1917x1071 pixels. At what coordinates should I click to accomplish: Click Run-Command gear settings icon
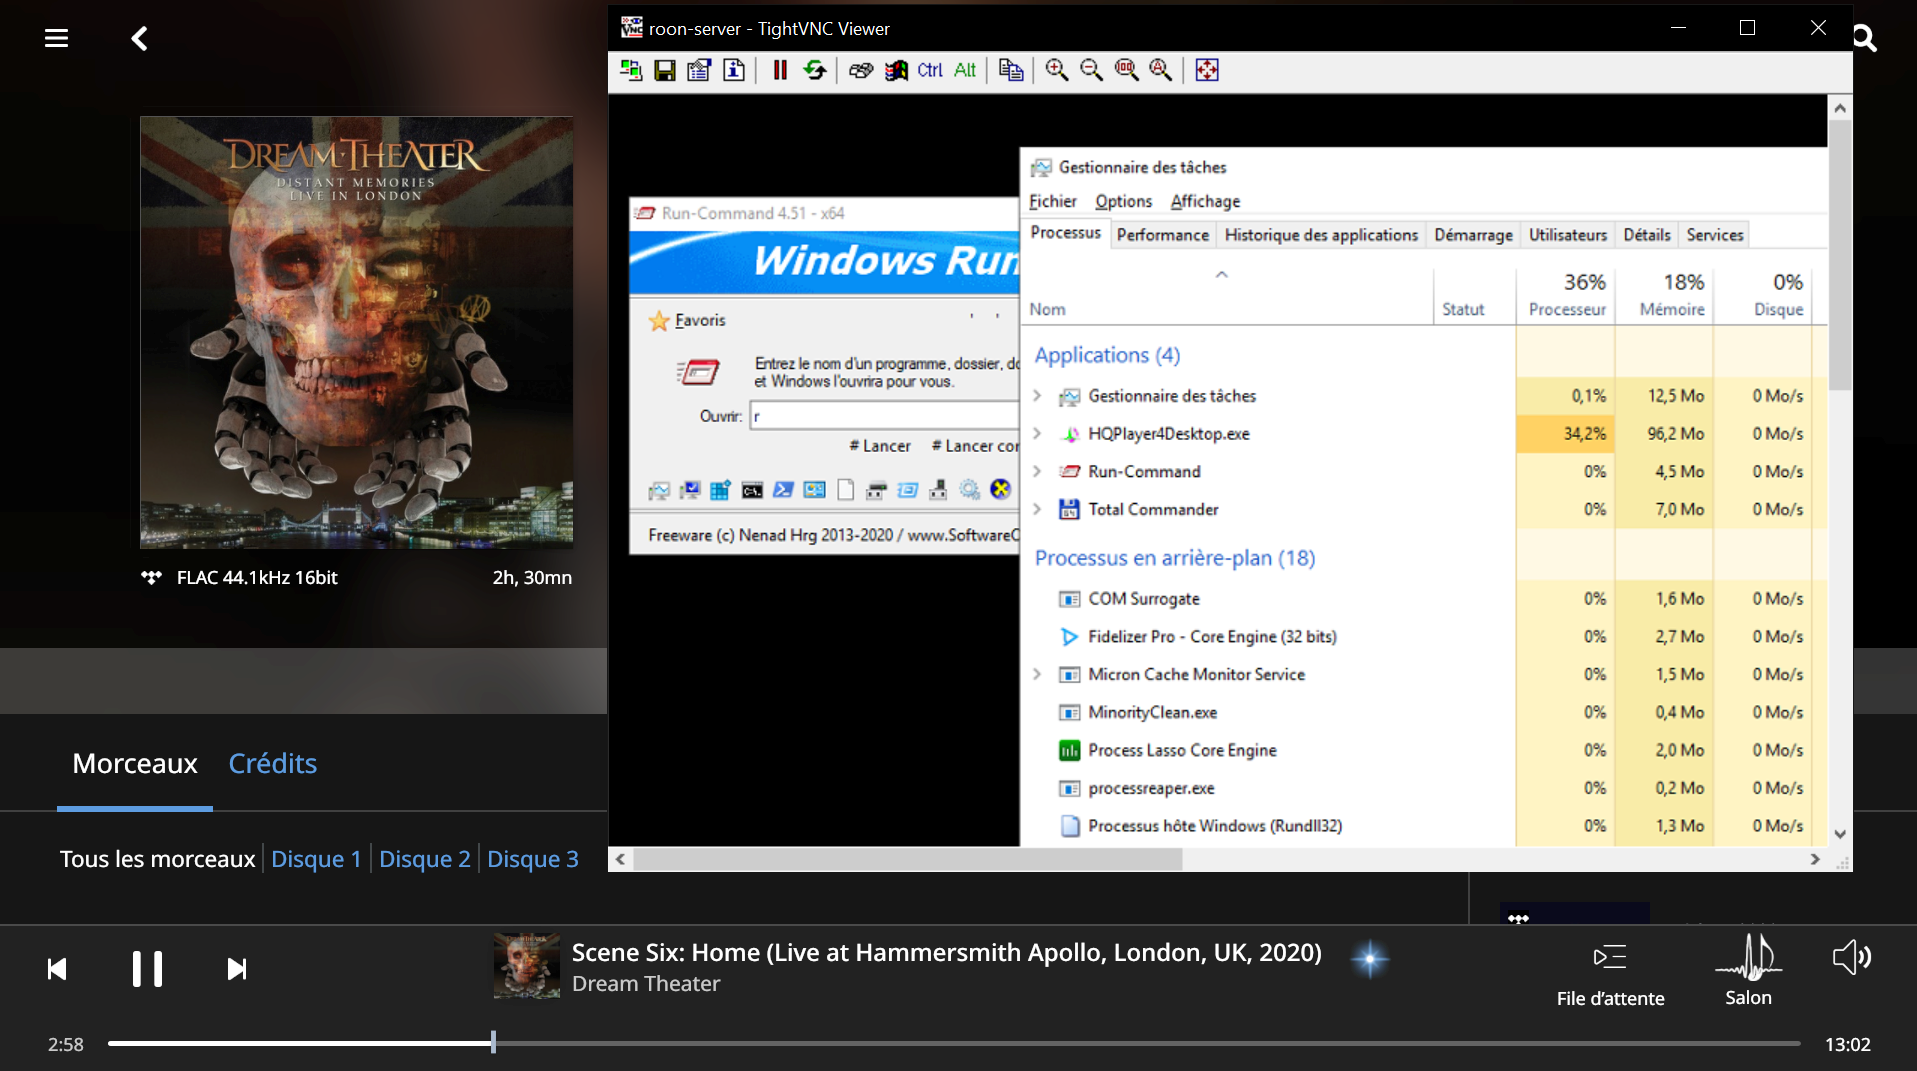[969, 490]
